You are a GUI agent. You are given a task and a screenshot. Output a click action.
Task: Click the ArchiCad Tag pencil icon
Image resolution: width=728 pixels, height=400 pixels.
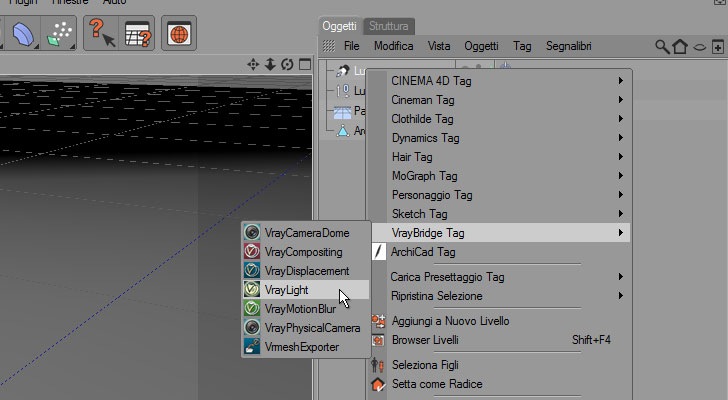(x=379, y=252)
